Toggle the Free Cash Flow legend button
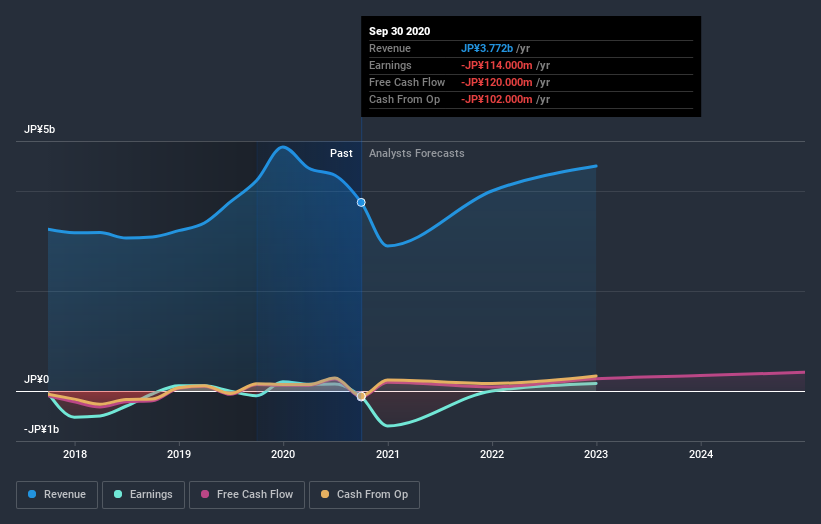Screen dimensions: 821x524 point(247,495)
